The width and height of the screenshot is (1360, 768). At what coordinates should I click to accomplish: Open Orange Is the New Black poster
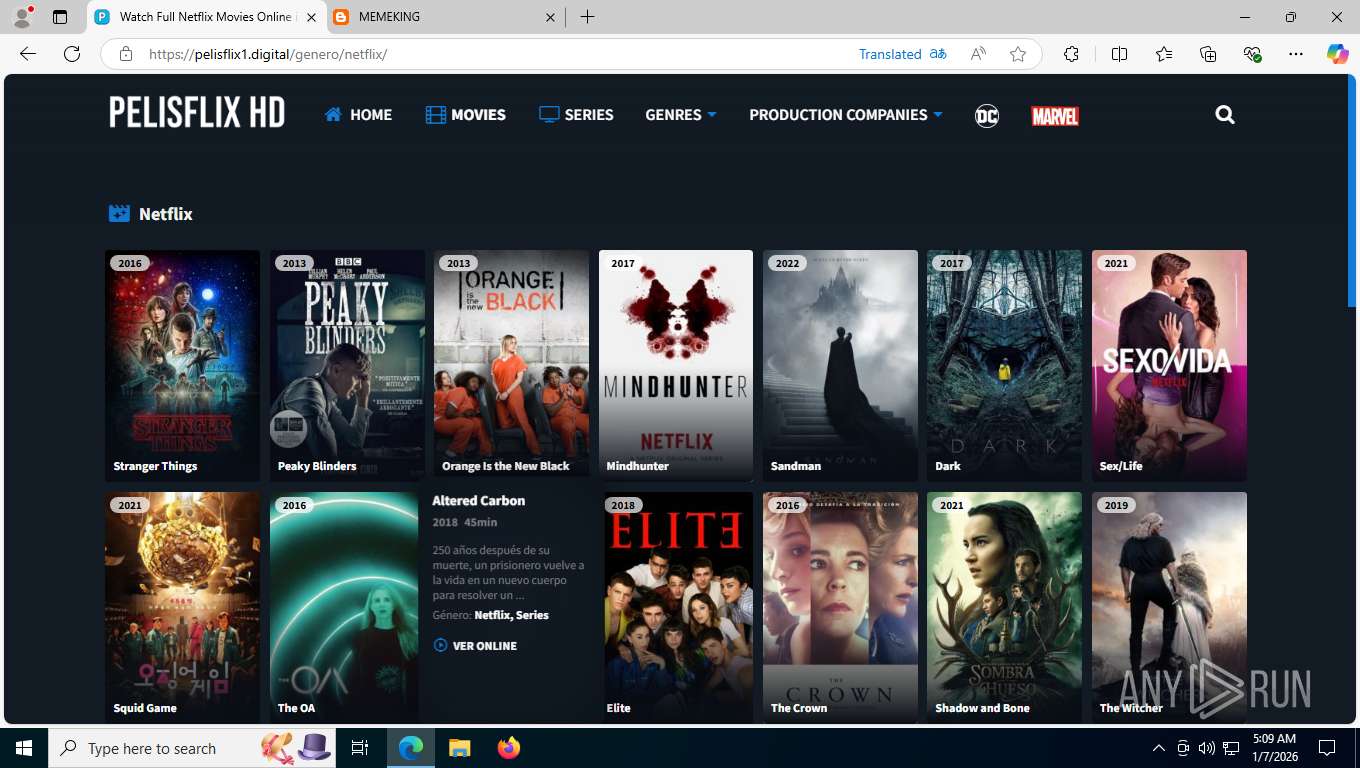pyautogui.click(x=511, y=365)
